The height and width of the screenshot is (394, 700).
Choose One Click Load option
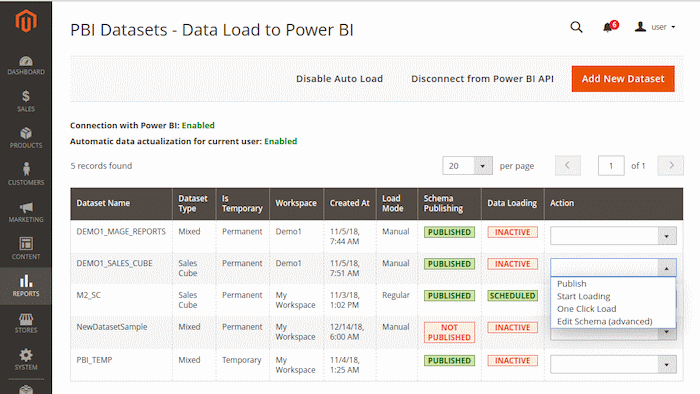tap(586, 309)
